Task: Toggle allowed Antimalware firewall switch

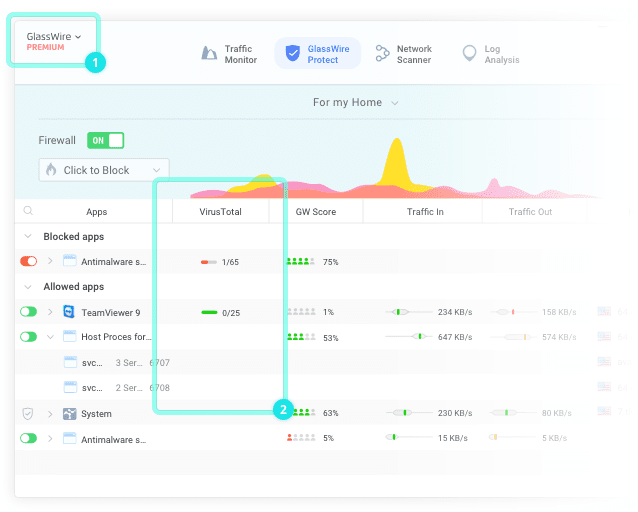Action: [x=28, y=438]
